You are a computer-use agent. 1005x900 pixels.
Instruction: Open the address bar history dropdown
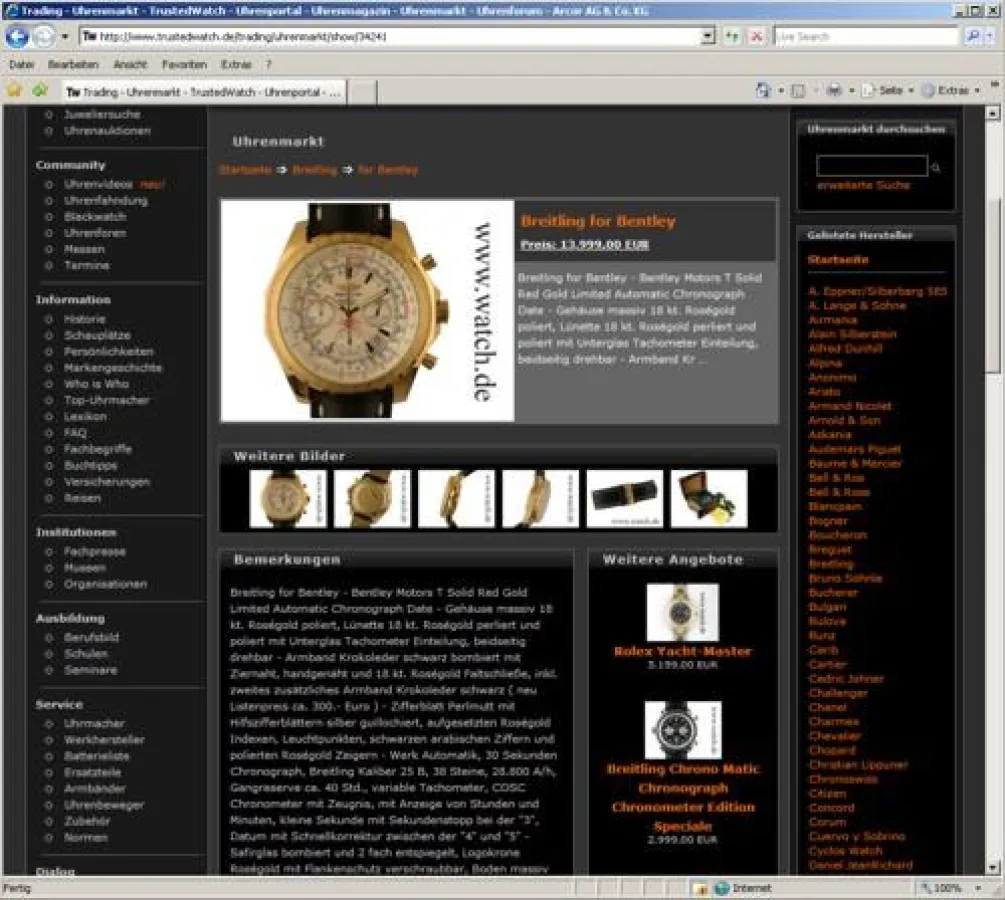707,38
